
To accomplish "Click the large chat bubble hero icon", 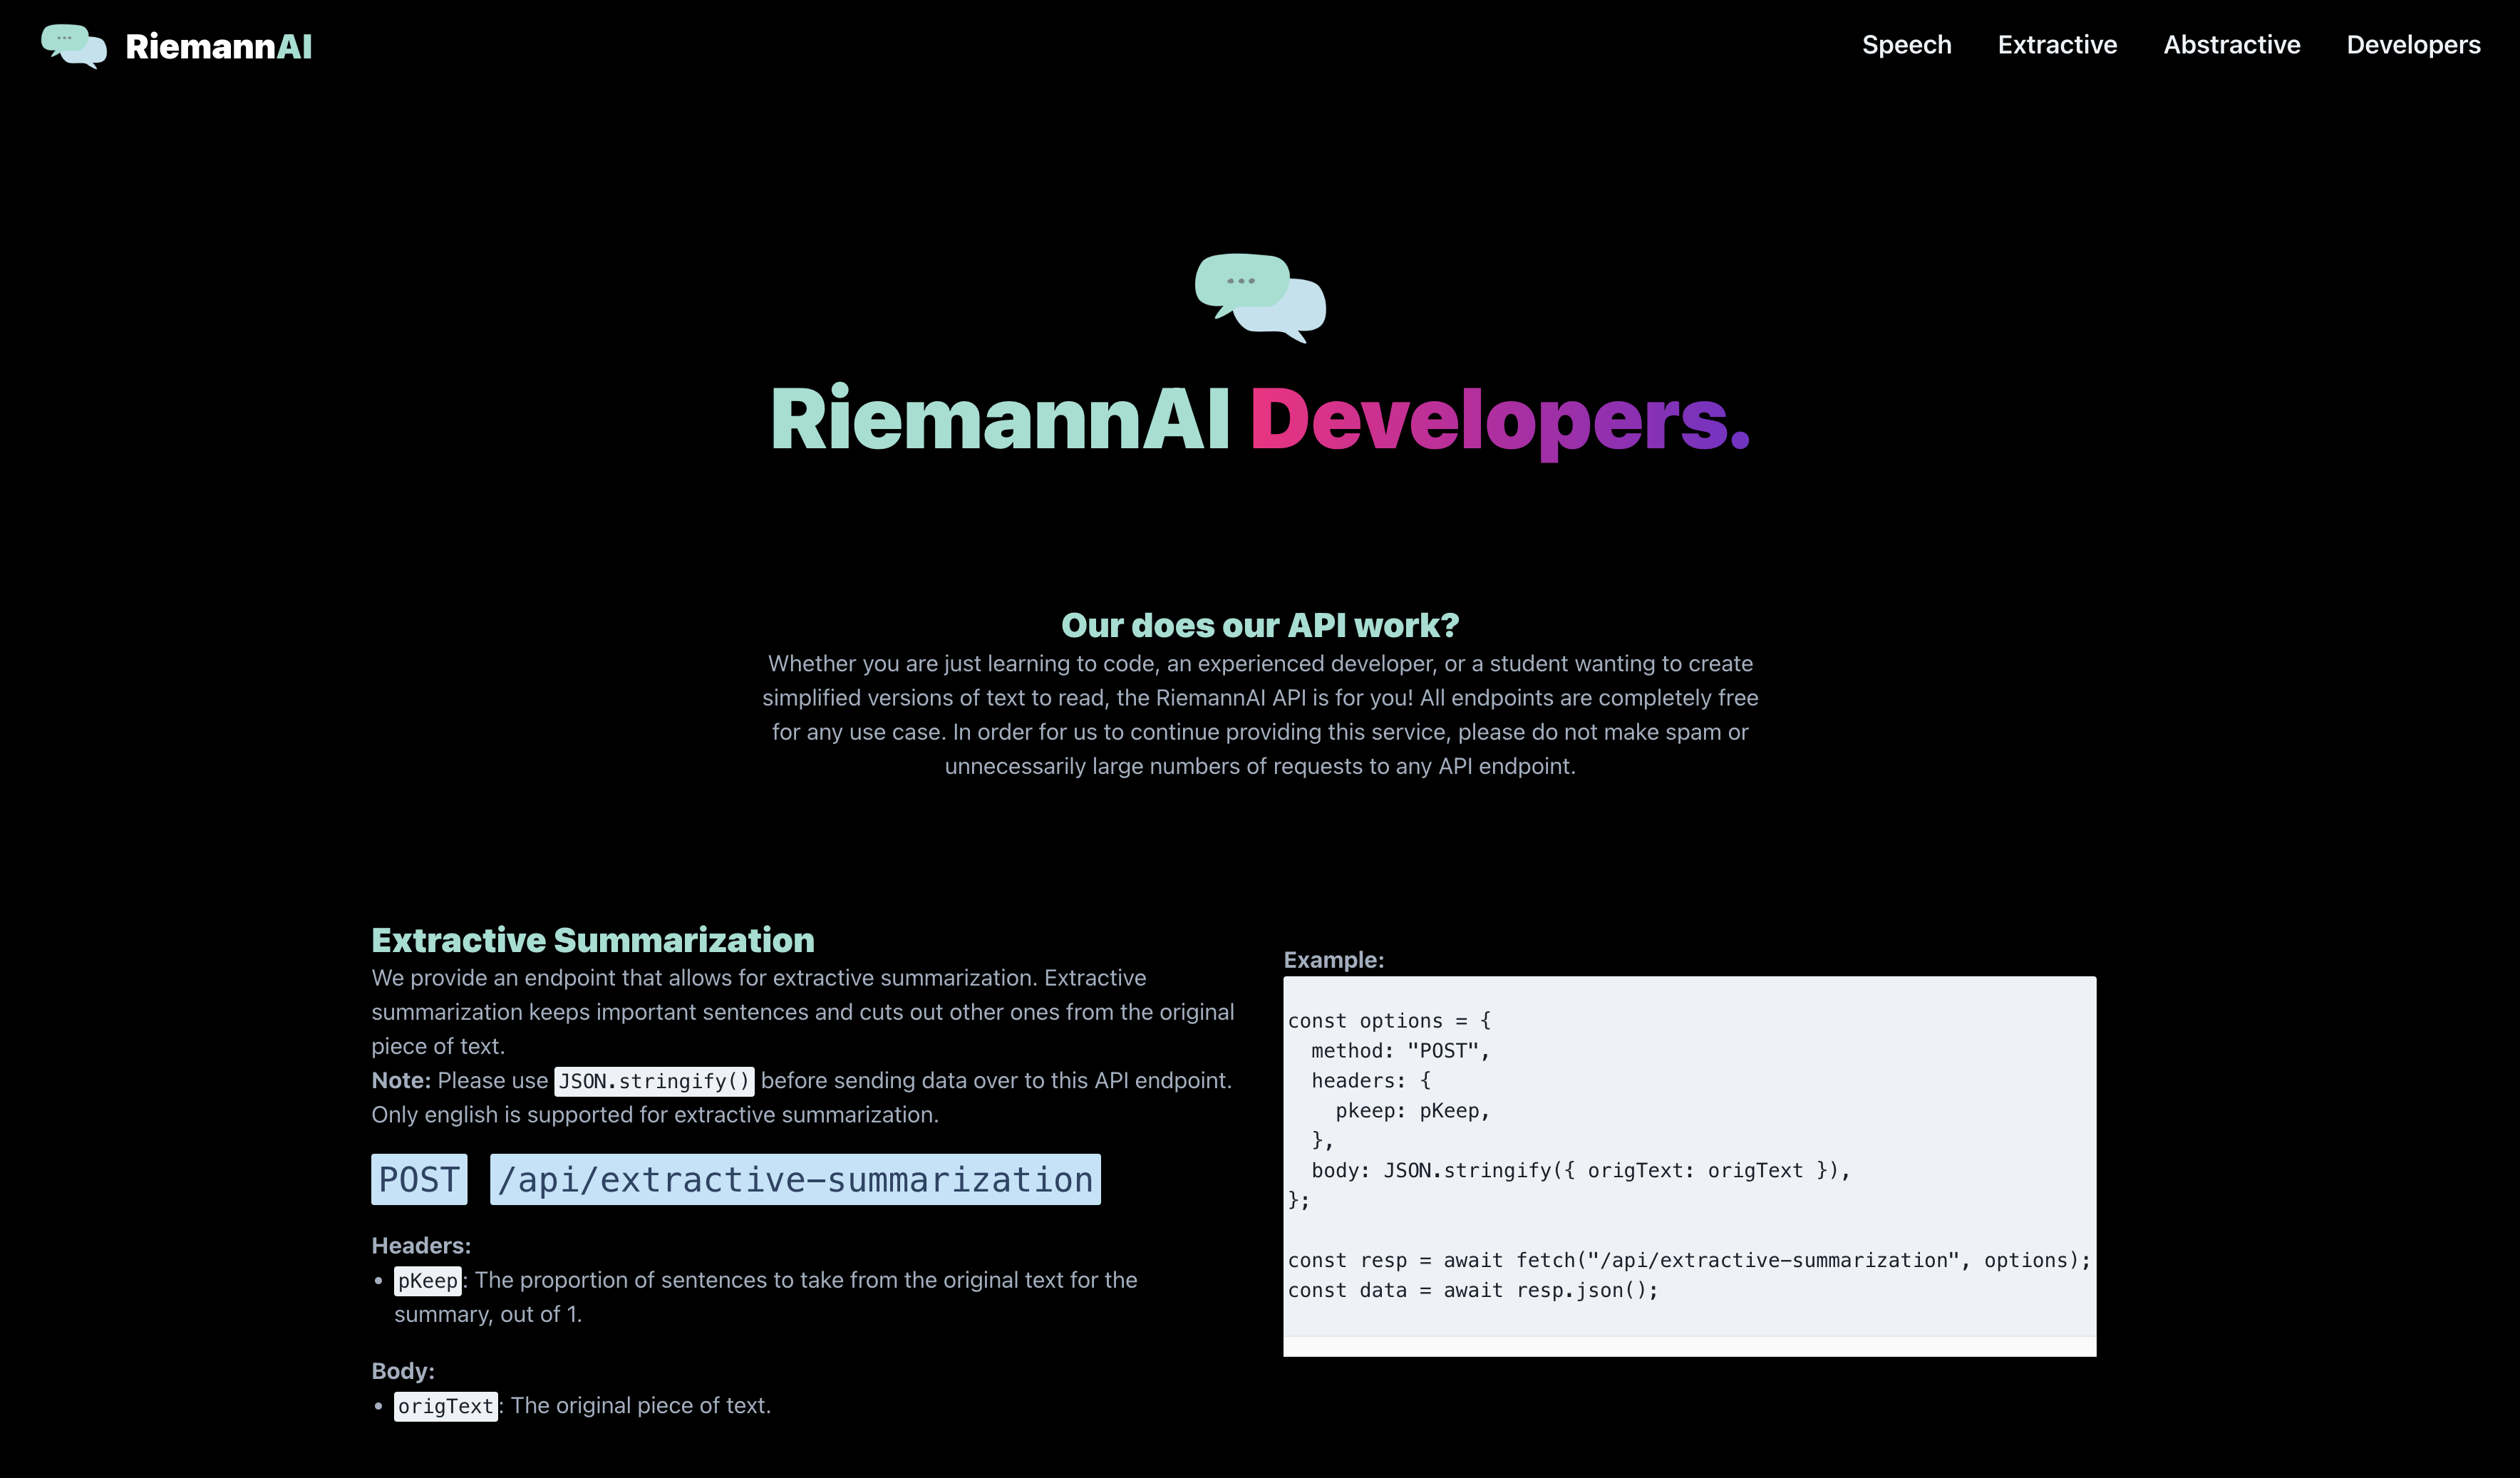I will click(1259, 297).
